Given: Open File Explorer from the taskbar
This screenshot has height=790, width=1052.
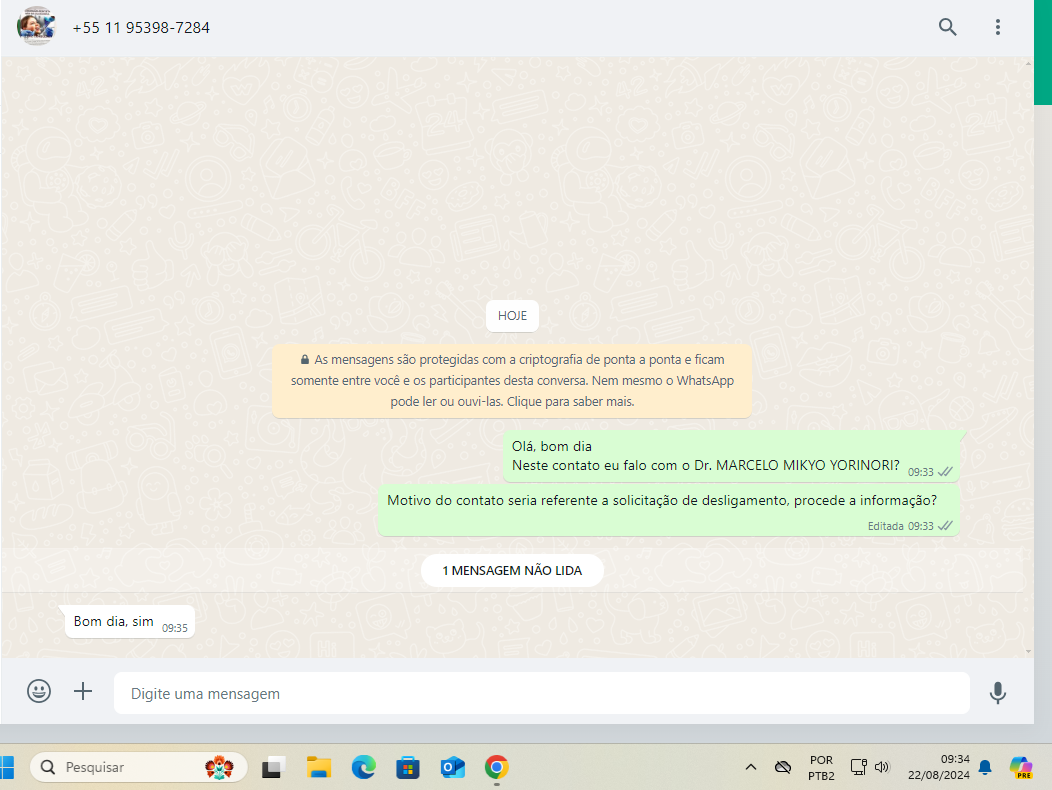Looking at the screenshot, I should point(319,767).
